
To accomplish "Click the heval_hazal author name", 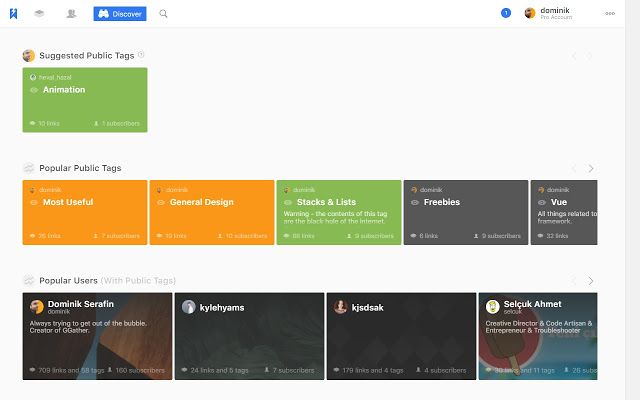I will tap(55, 77).
